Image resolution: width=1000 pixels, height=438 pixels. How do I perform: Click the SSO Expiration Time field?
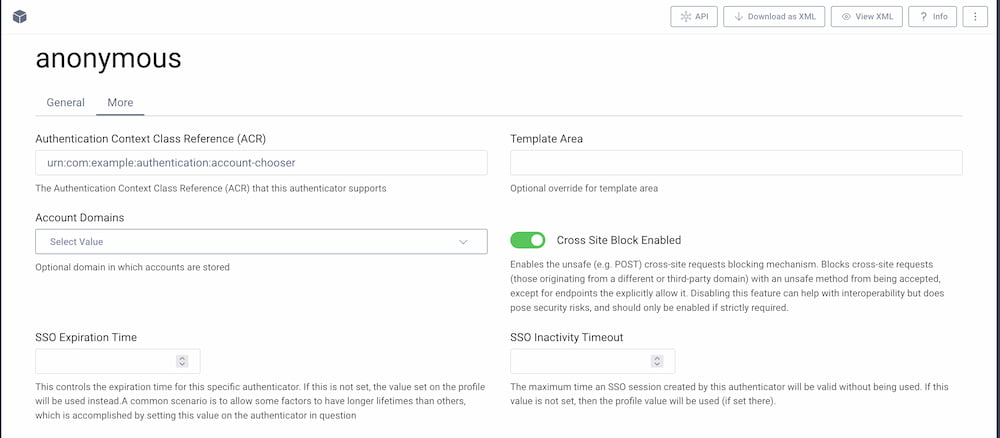pos(105,361)
